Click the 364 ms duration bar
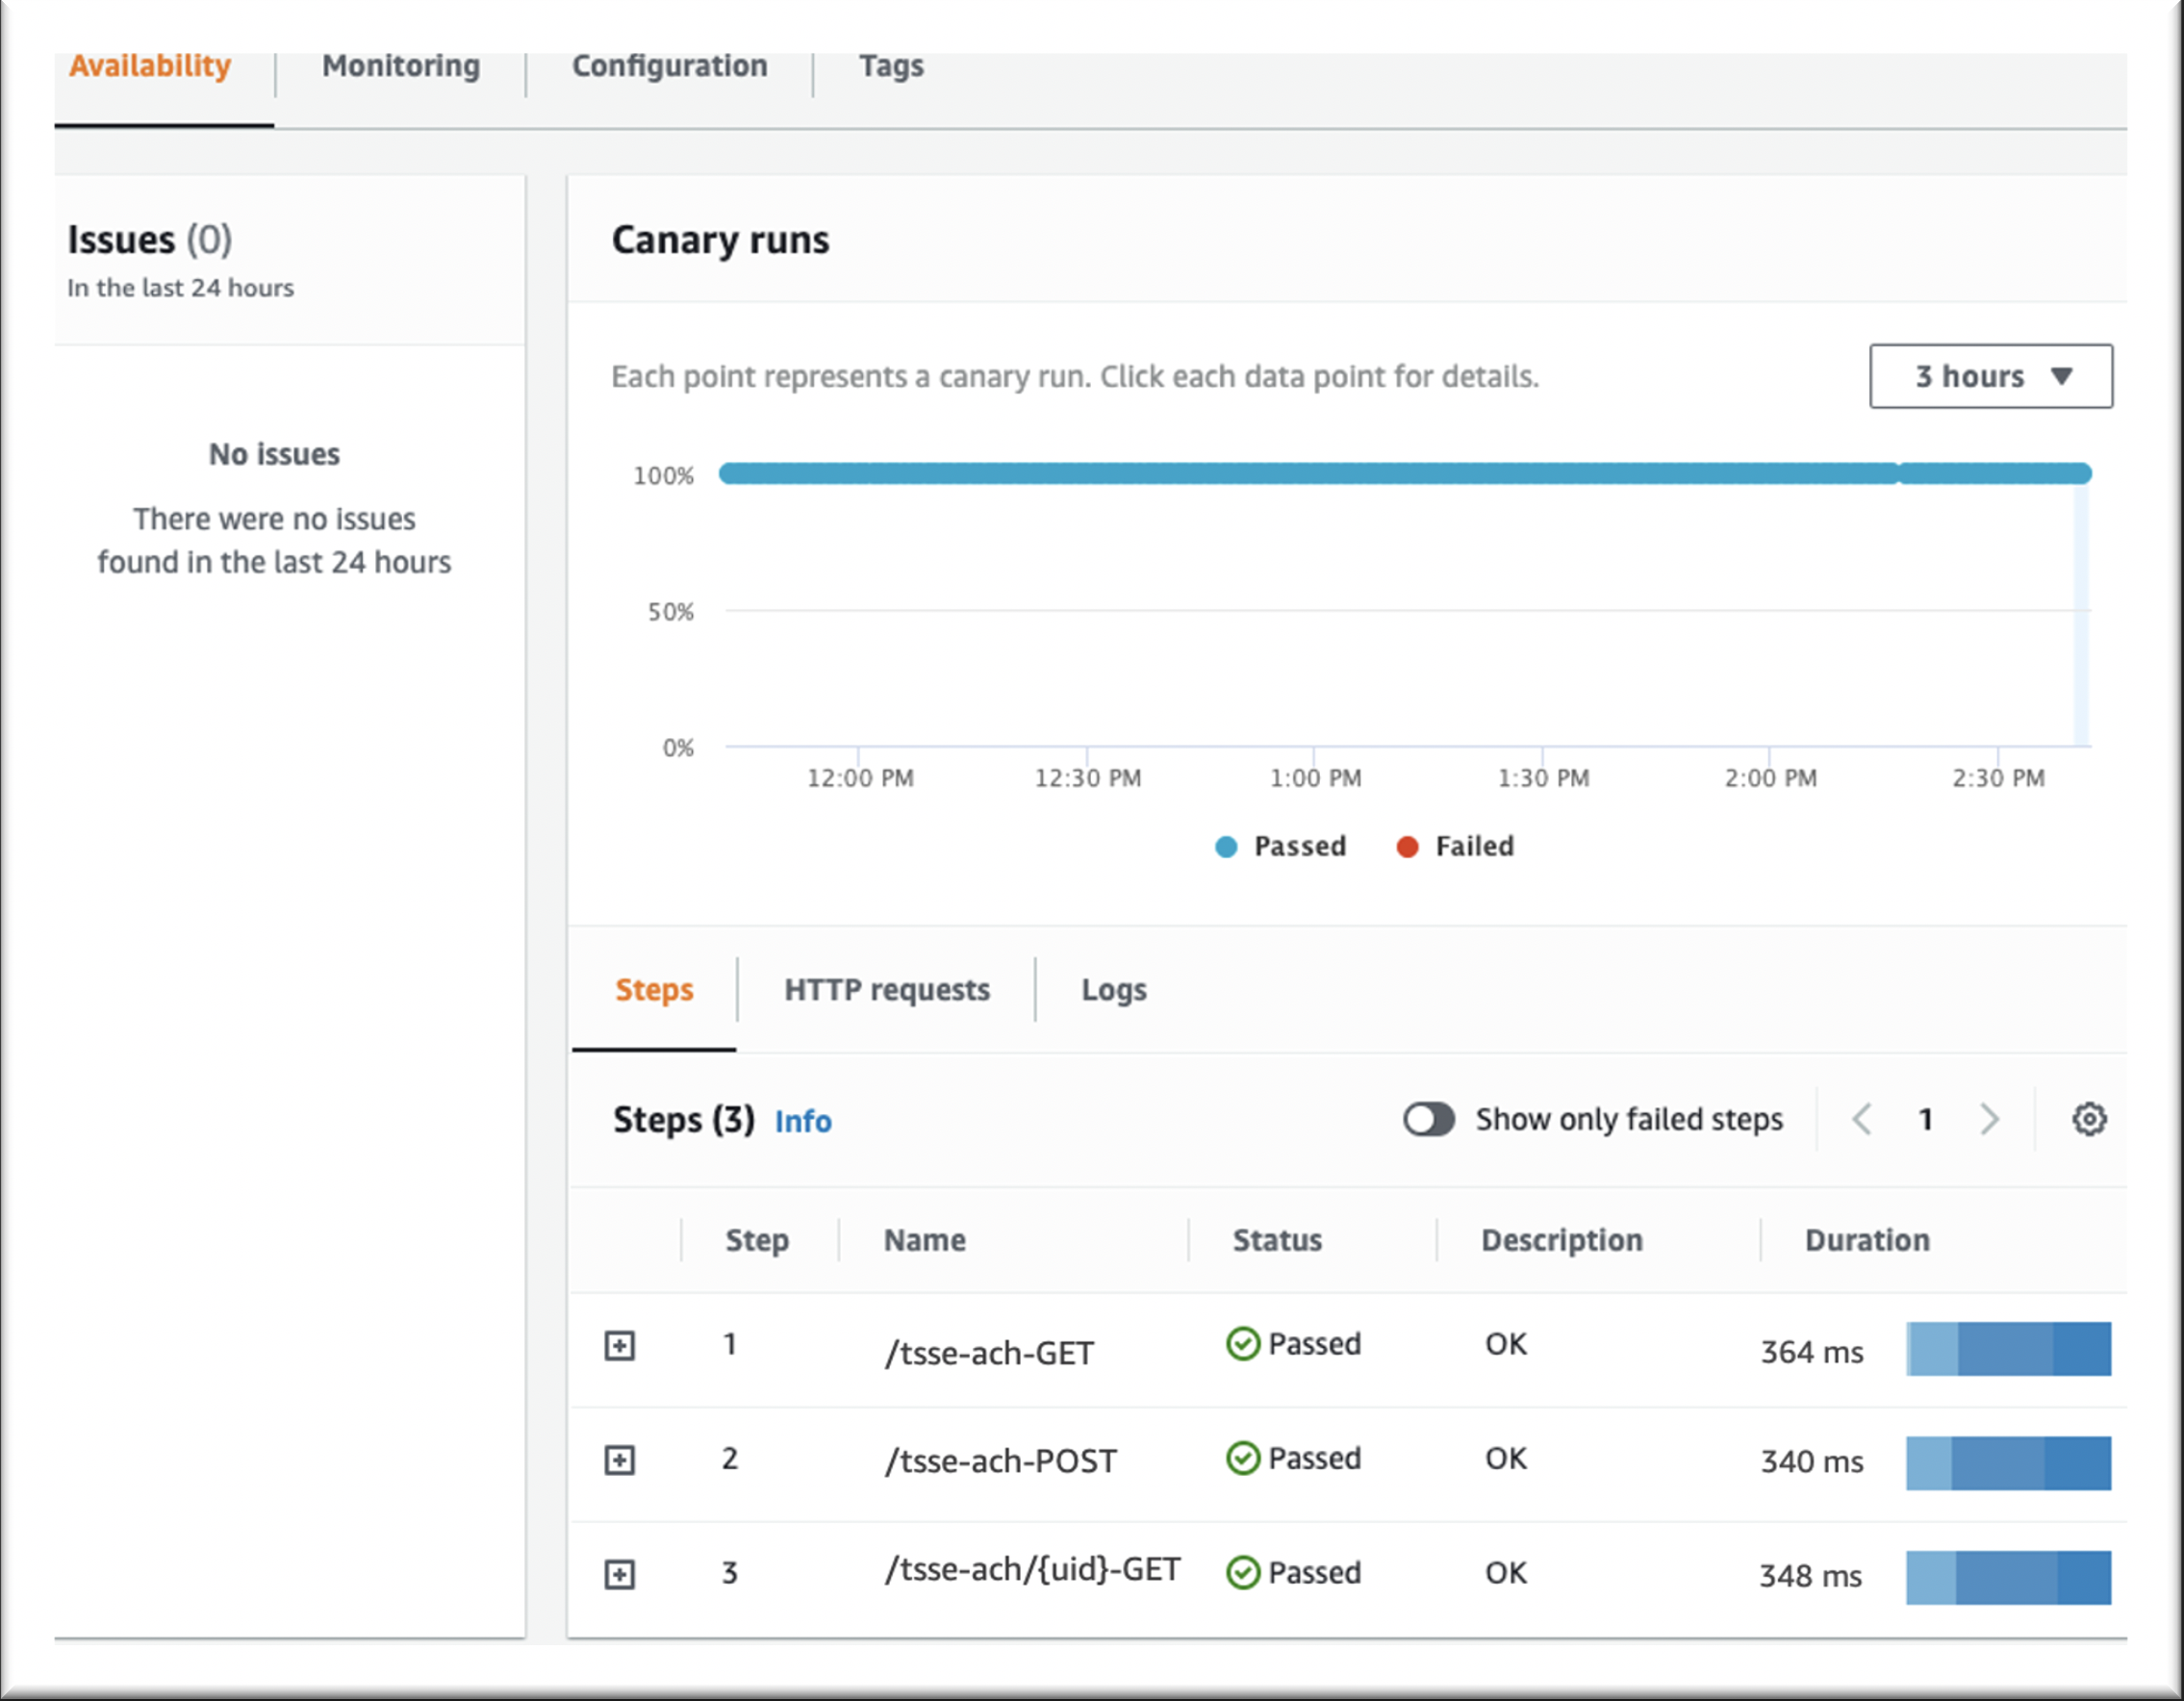 click(2007, 1348)
